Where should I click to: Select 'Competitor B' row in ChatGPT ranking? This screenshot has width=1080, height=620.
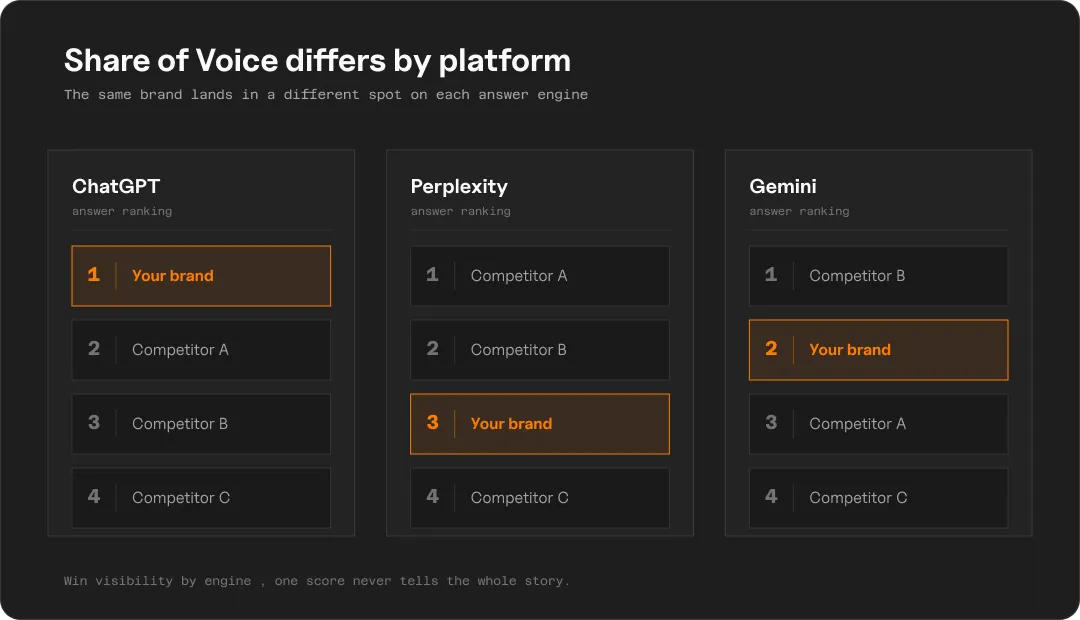(x=201, y=424)
